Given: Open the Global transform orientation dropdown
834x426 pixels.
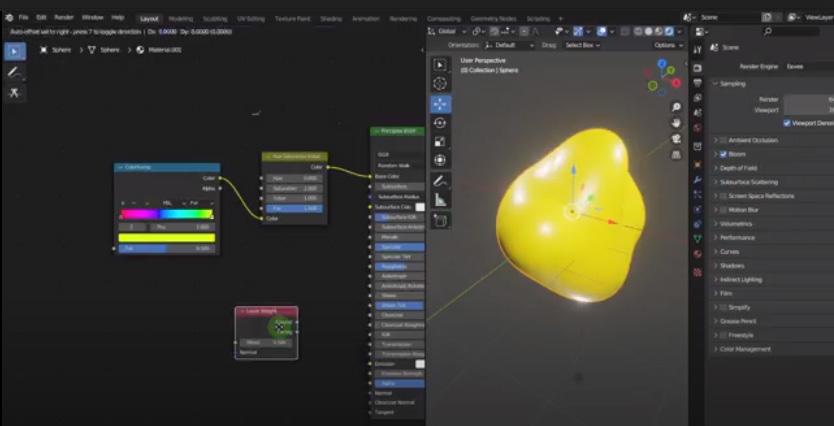Looking at the screenshot, I should 447,31.
